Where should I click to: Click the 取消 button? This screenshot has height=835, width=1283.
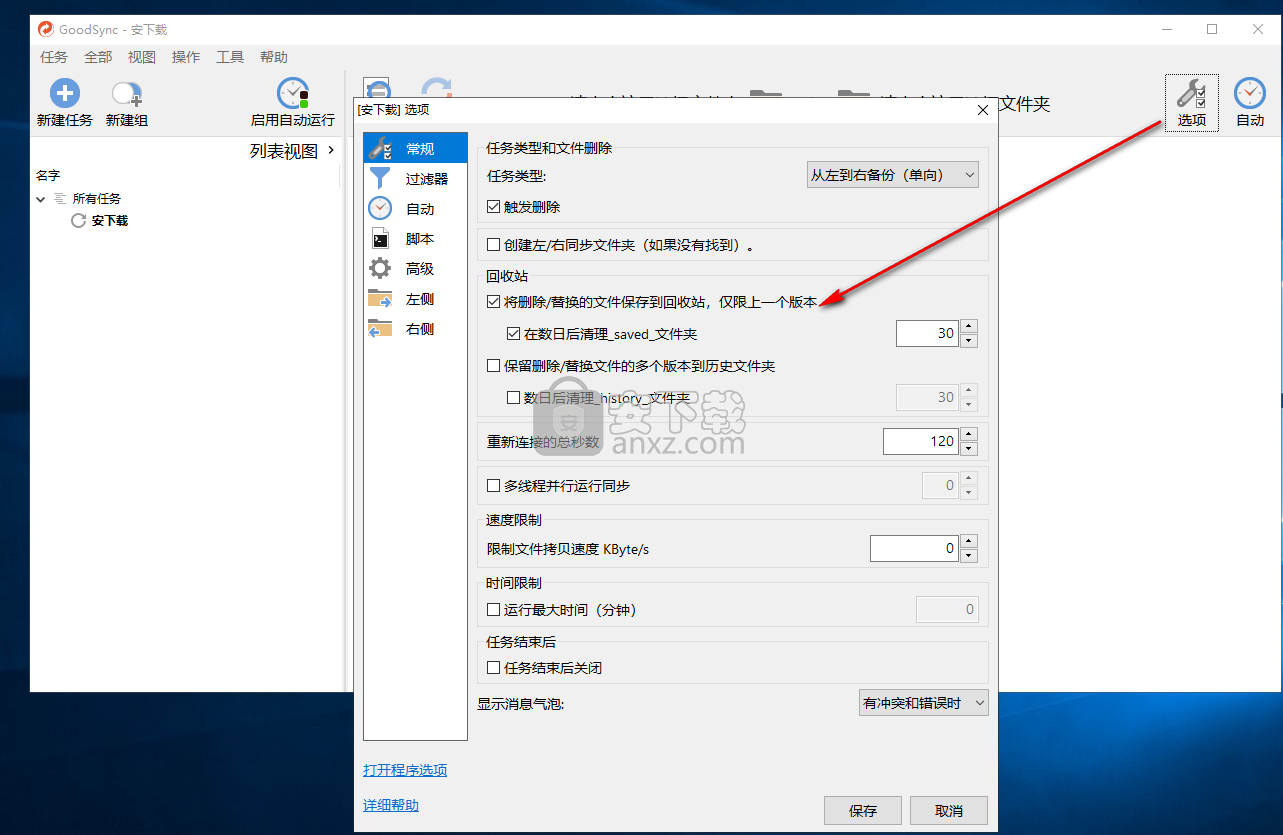[949, 810]
